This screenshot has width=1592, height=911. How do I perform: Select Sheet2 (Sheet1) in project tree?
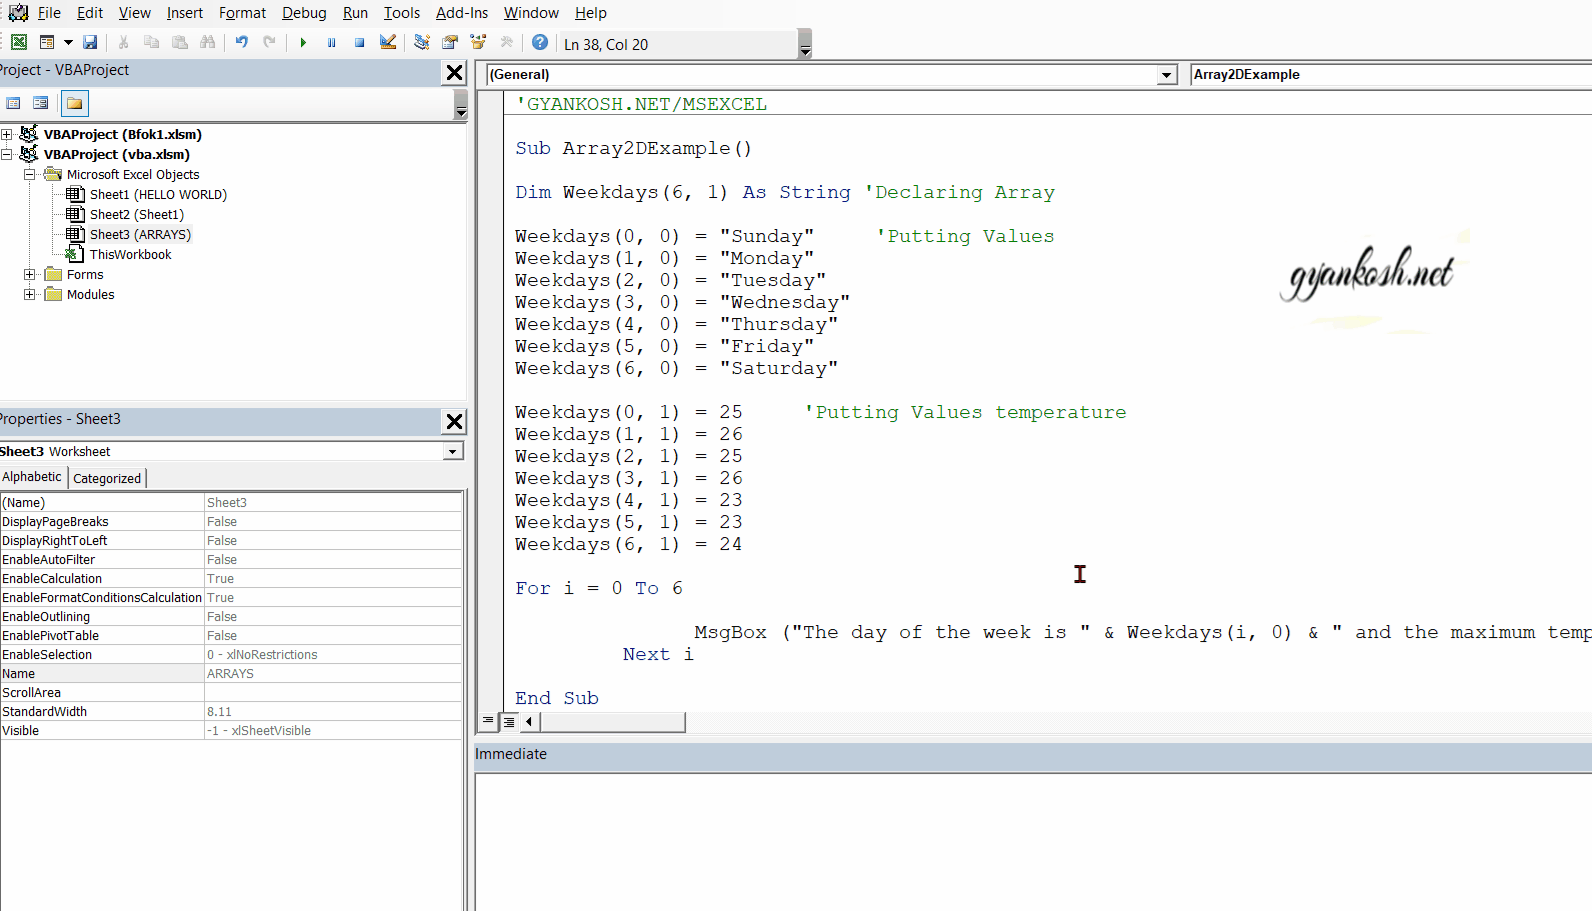click(137, 214)
